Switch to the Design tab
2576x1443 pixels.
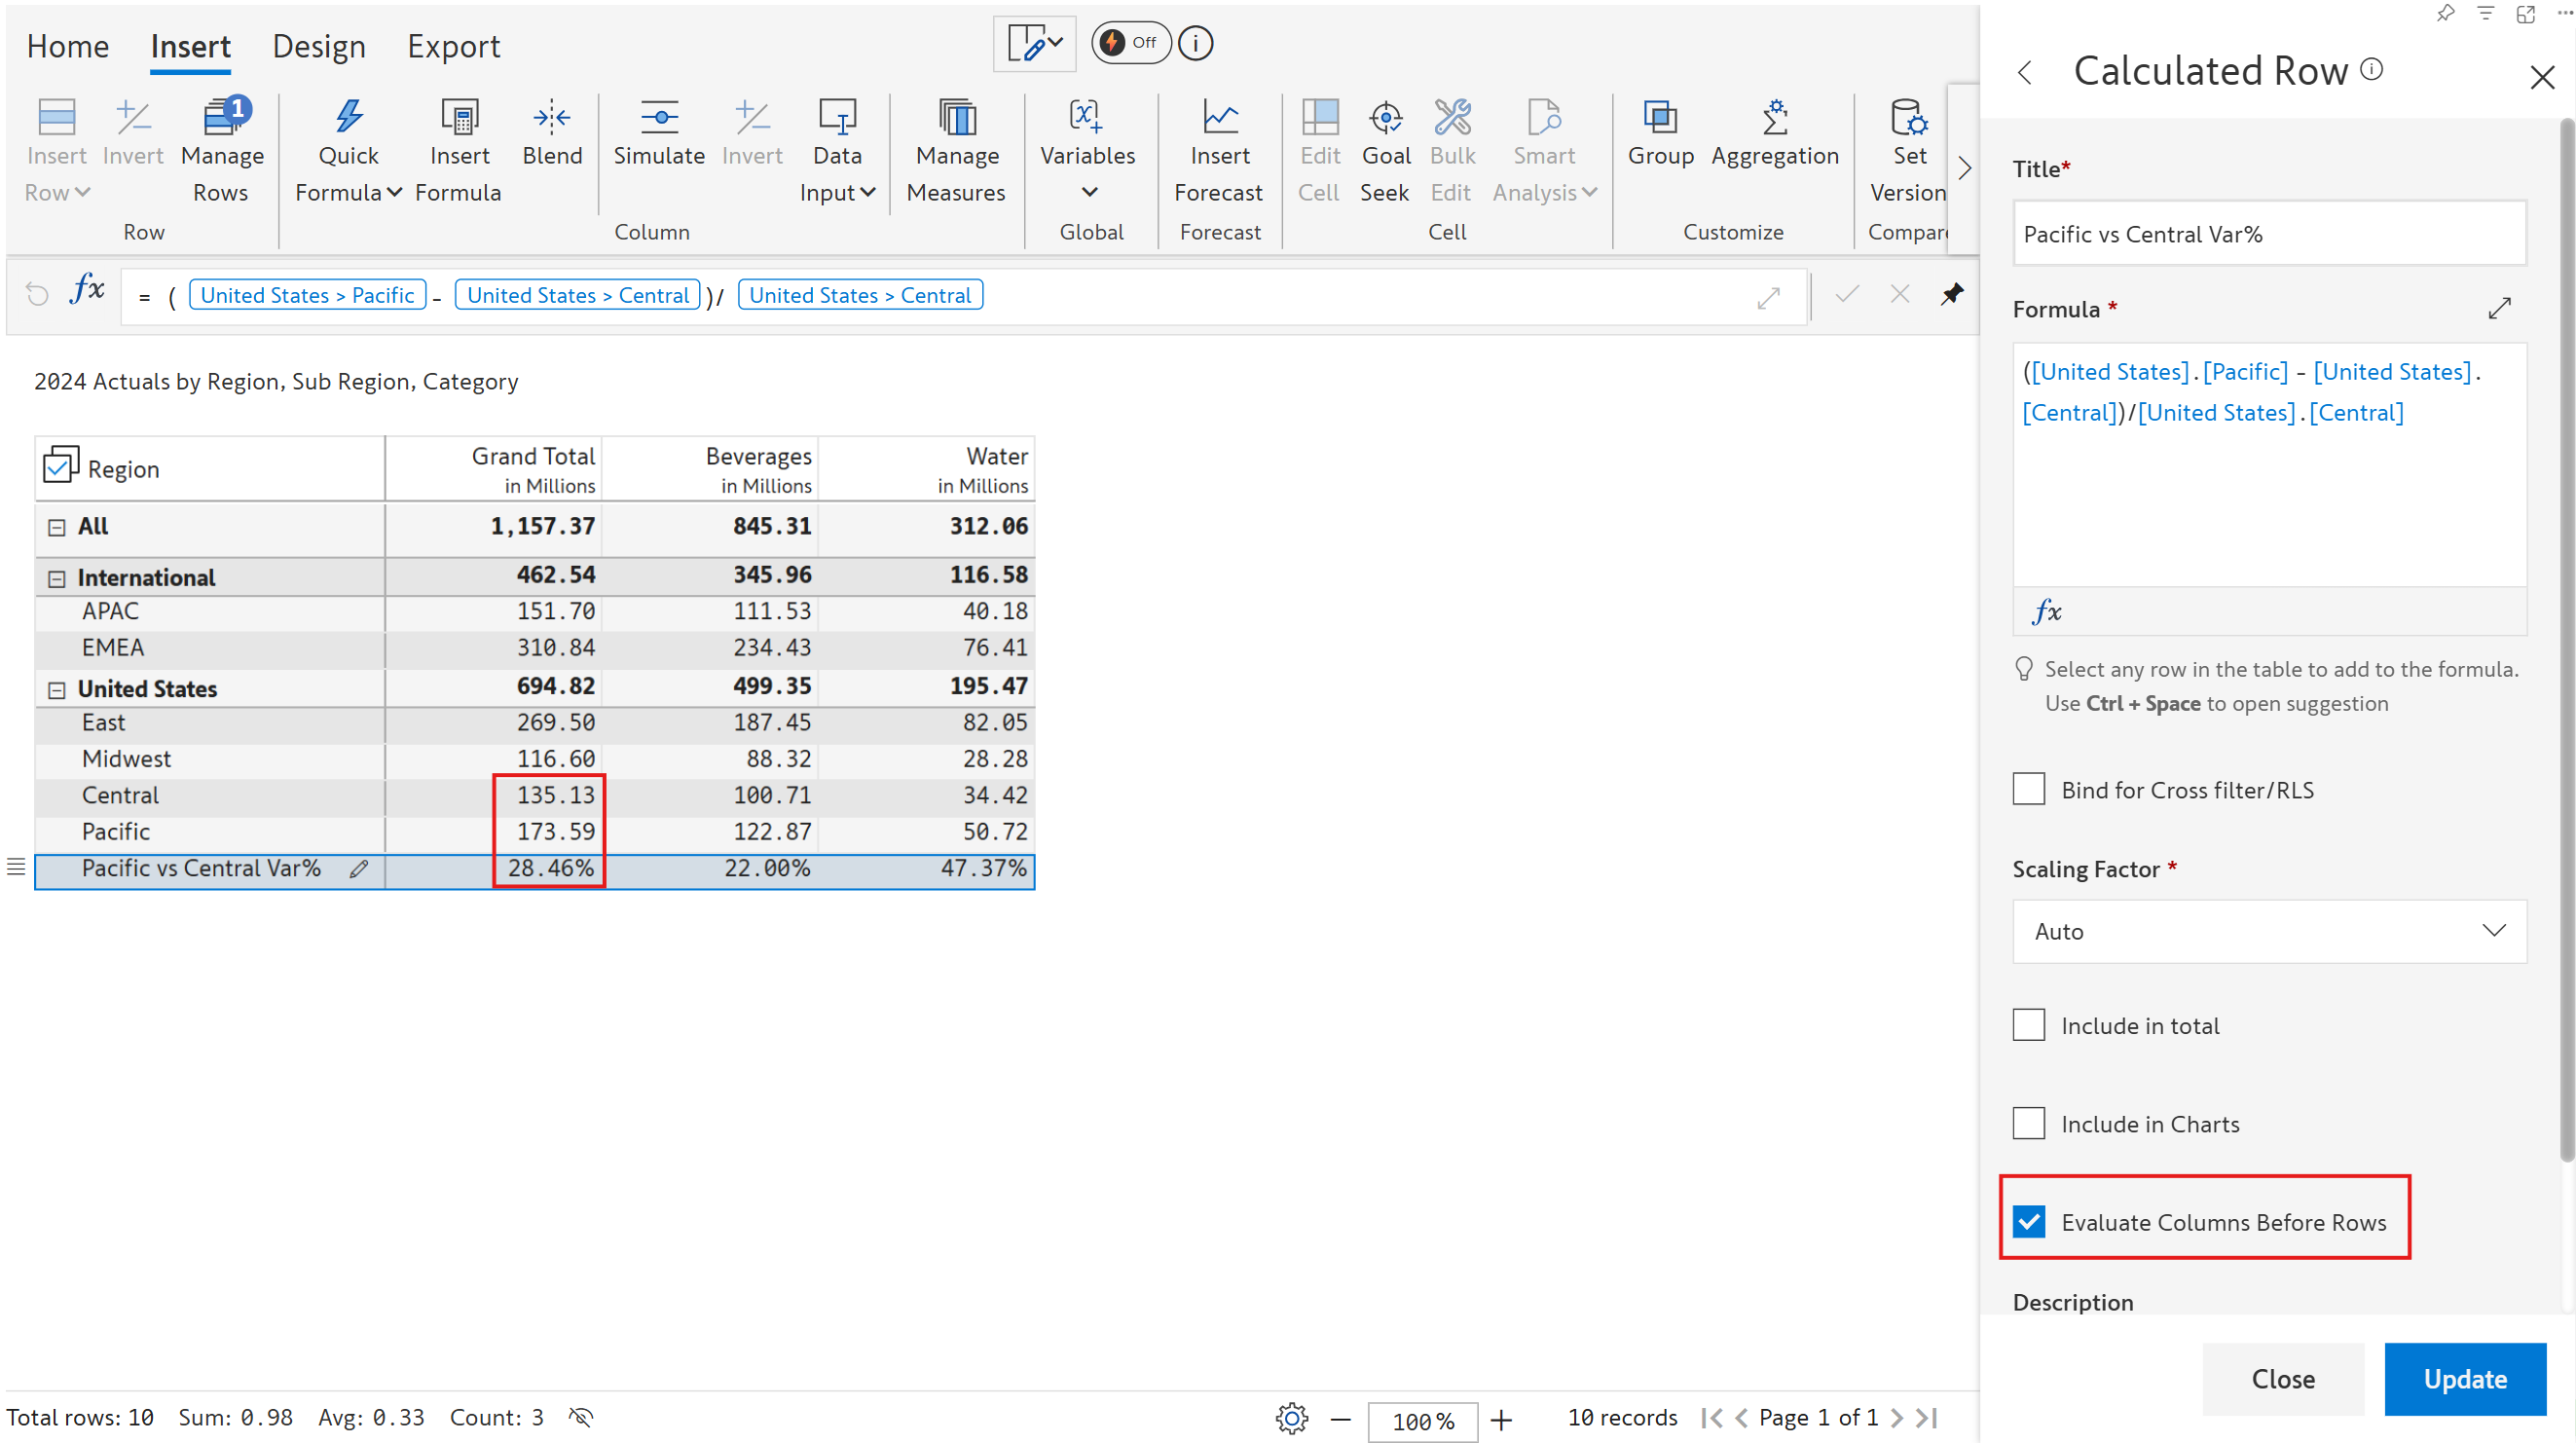point(318,46)
